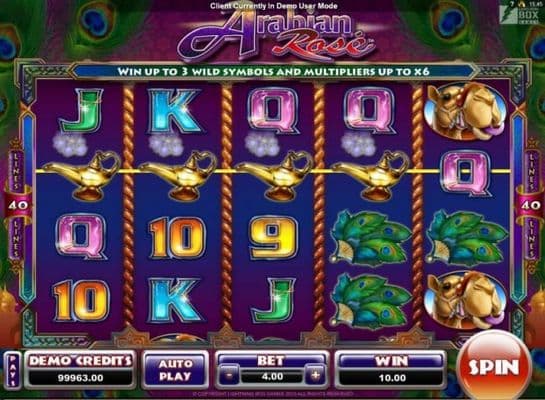Click the yellow 9 symbol
The image size is (545, 400).
(274, 237)
